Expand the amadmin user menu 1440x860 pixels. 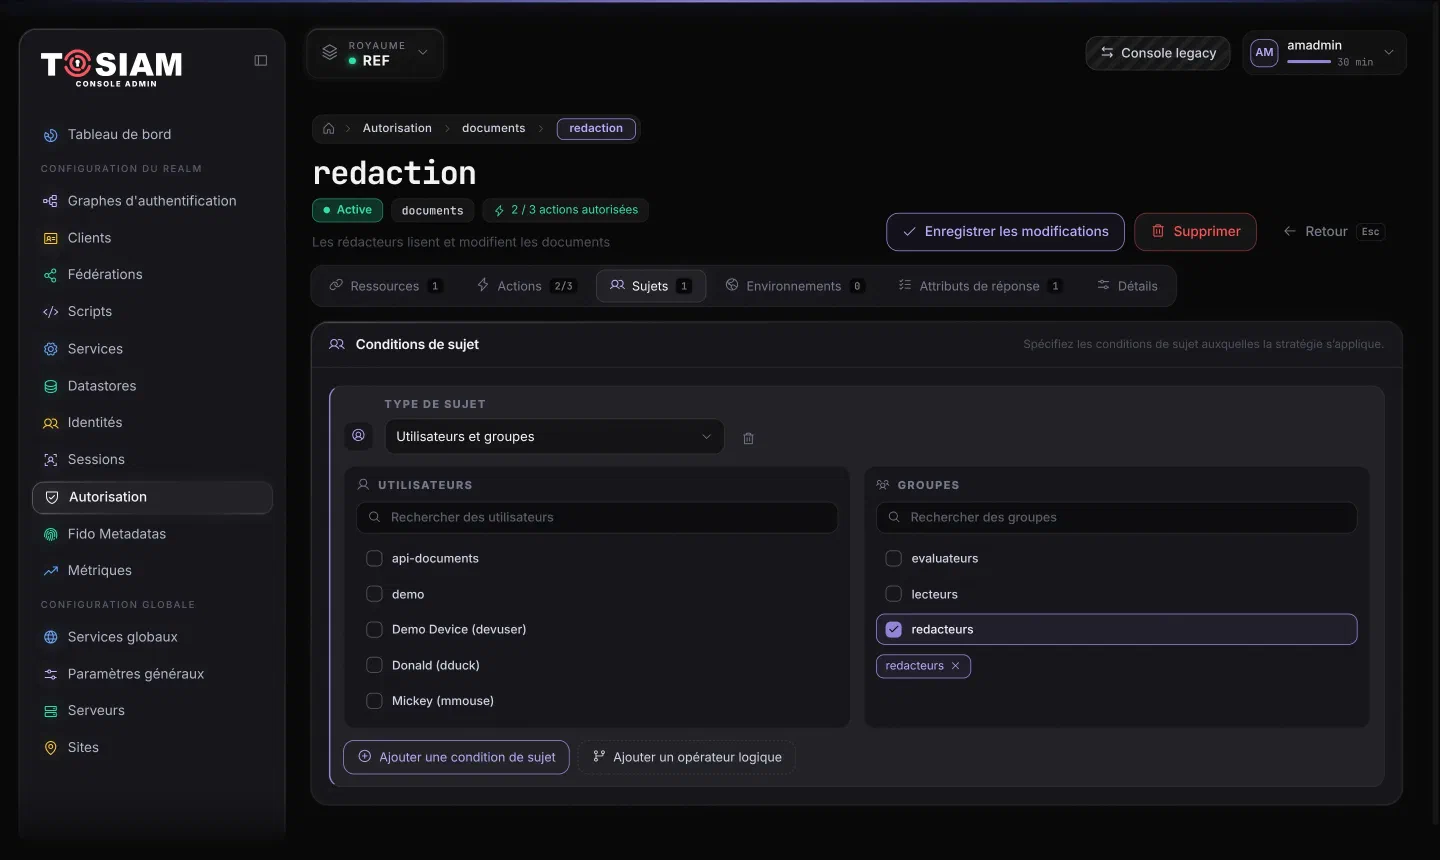tap(1325, 53)
